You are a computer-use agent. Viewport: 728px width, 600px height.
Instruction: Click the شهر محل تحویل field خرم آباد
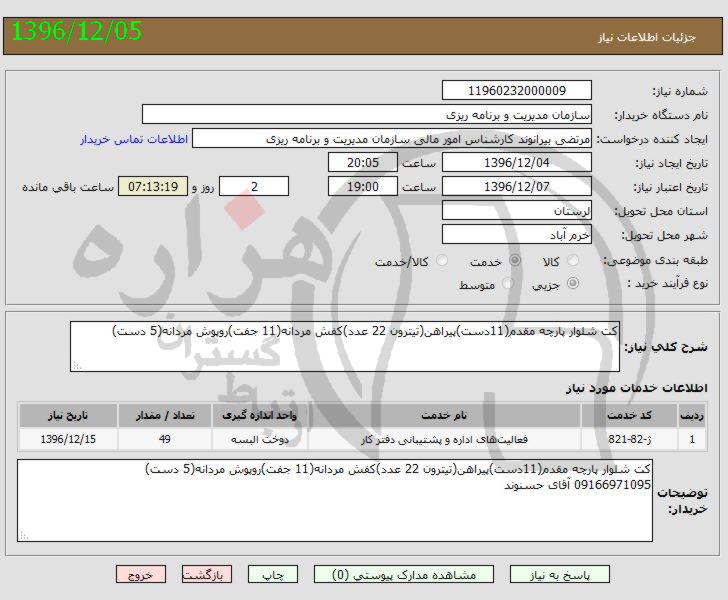(517, 235)
